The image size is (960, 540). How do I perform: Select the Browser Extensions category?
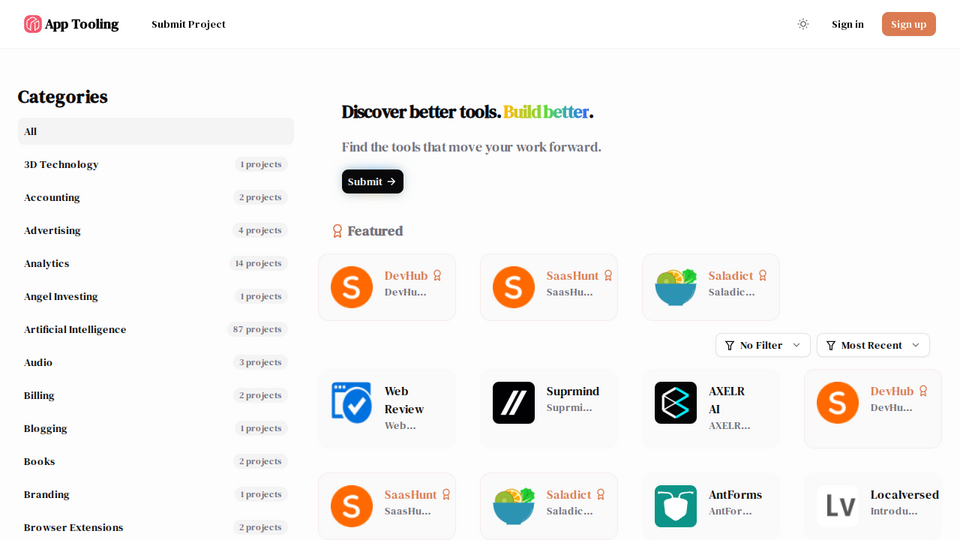pyautogui.click(x=156, y=527)
